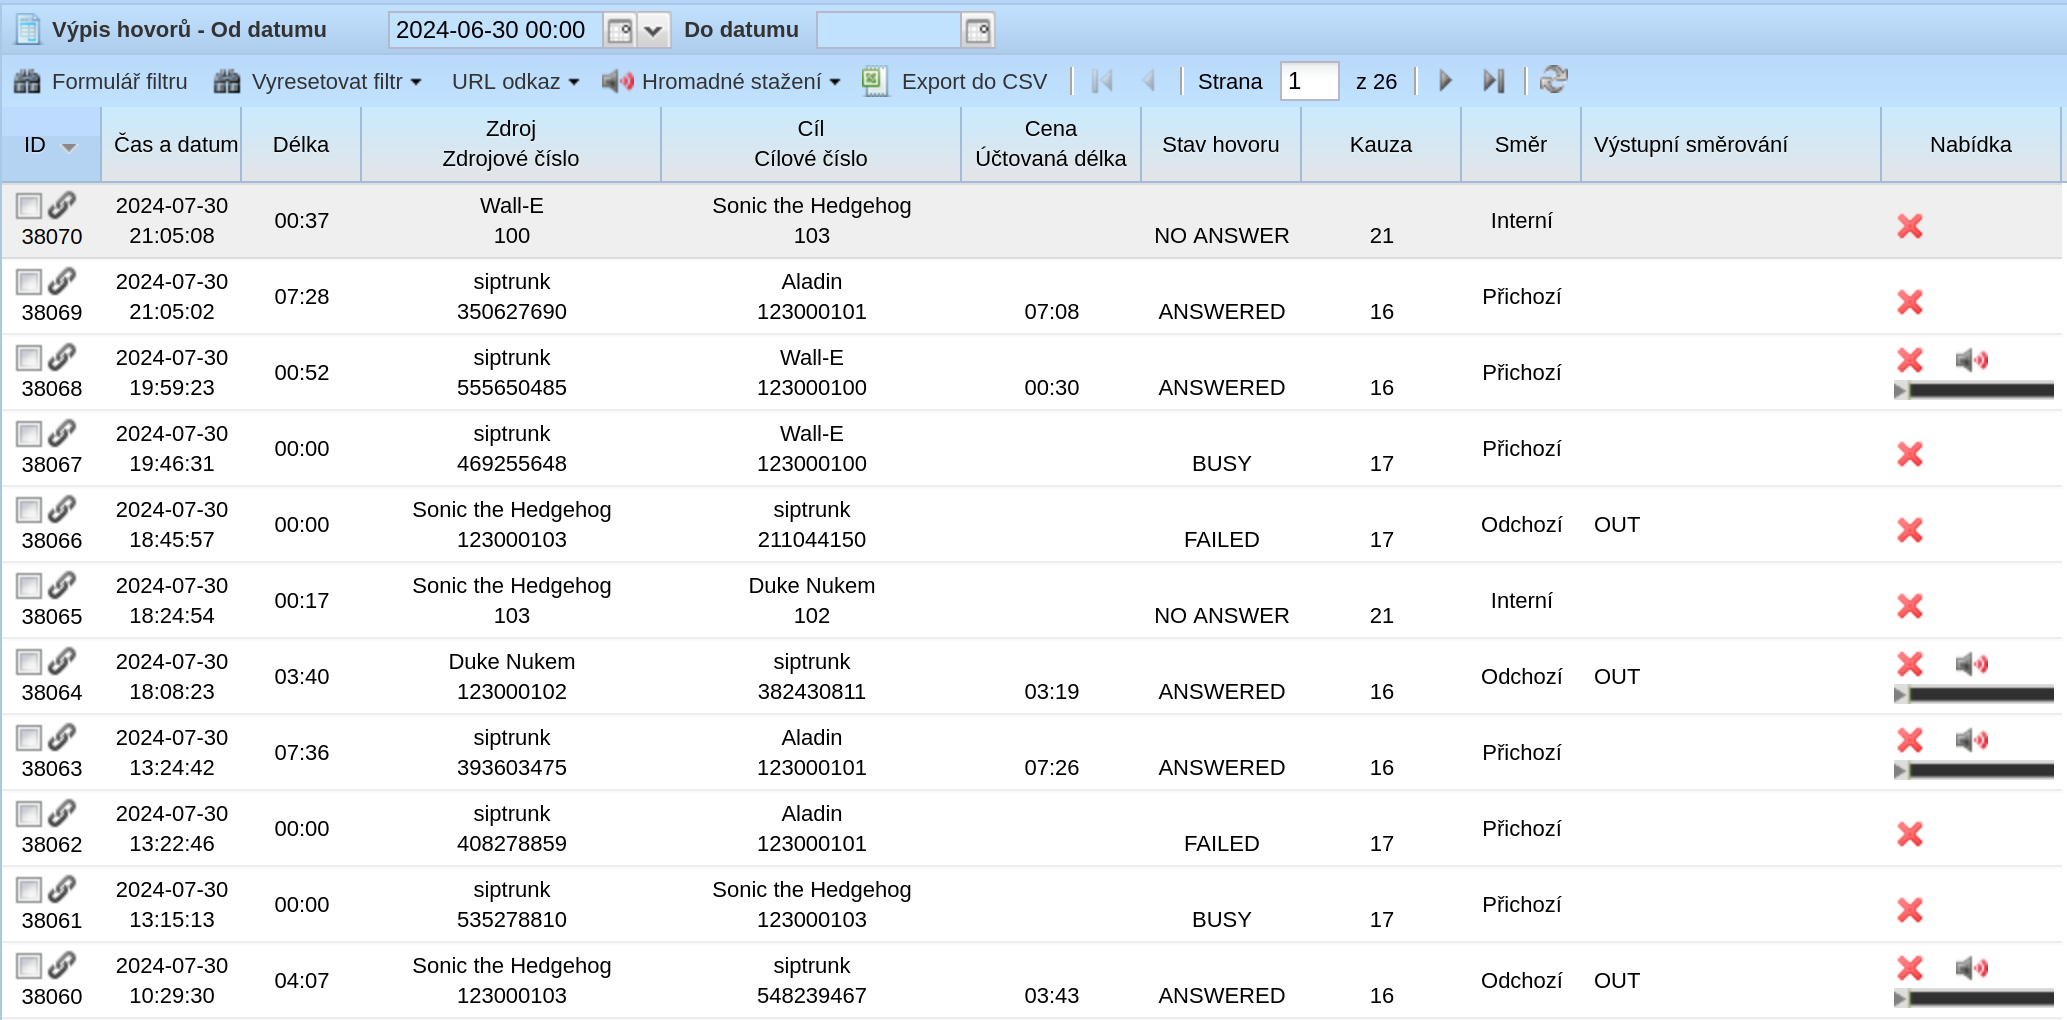The height and width of the screenshot is (1020, 2067).
Task: Sort by Výstupní směrování column
Action: [1731, 145]
